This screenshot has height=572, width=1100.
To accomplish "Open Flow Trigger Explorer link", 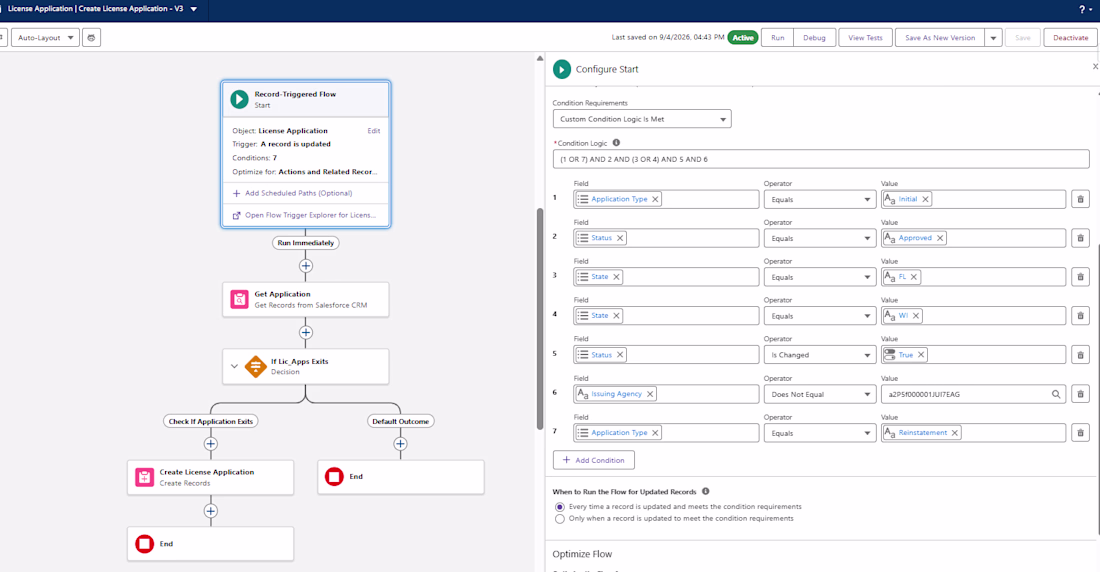I will (310, 215).
